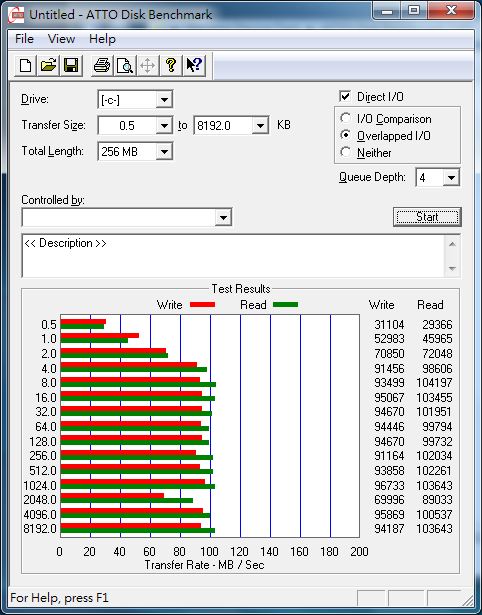Click the Description scrollbar down arrow
Viewport: 482px width, 615px height.
[x=452, y=268]
